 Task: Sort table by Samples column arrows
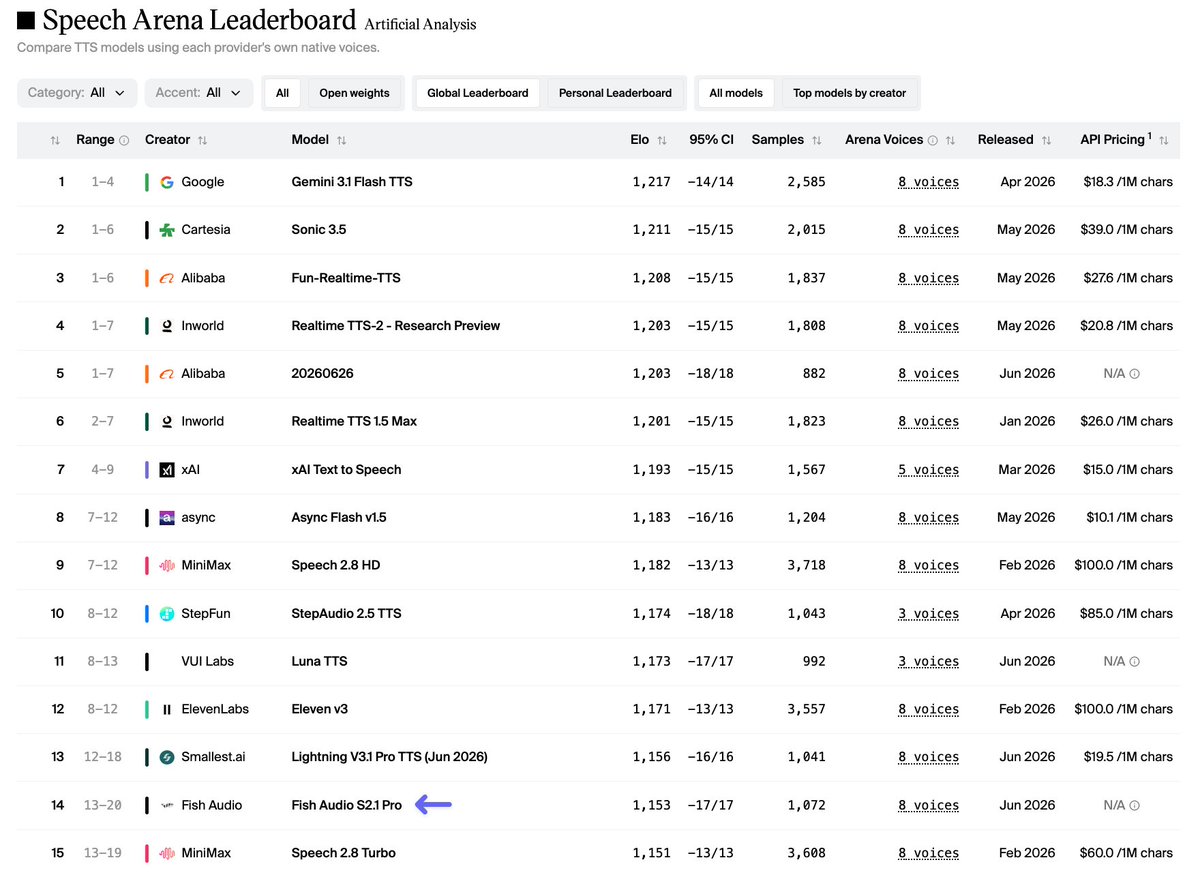pyautogui.click(x=817, y=141)
